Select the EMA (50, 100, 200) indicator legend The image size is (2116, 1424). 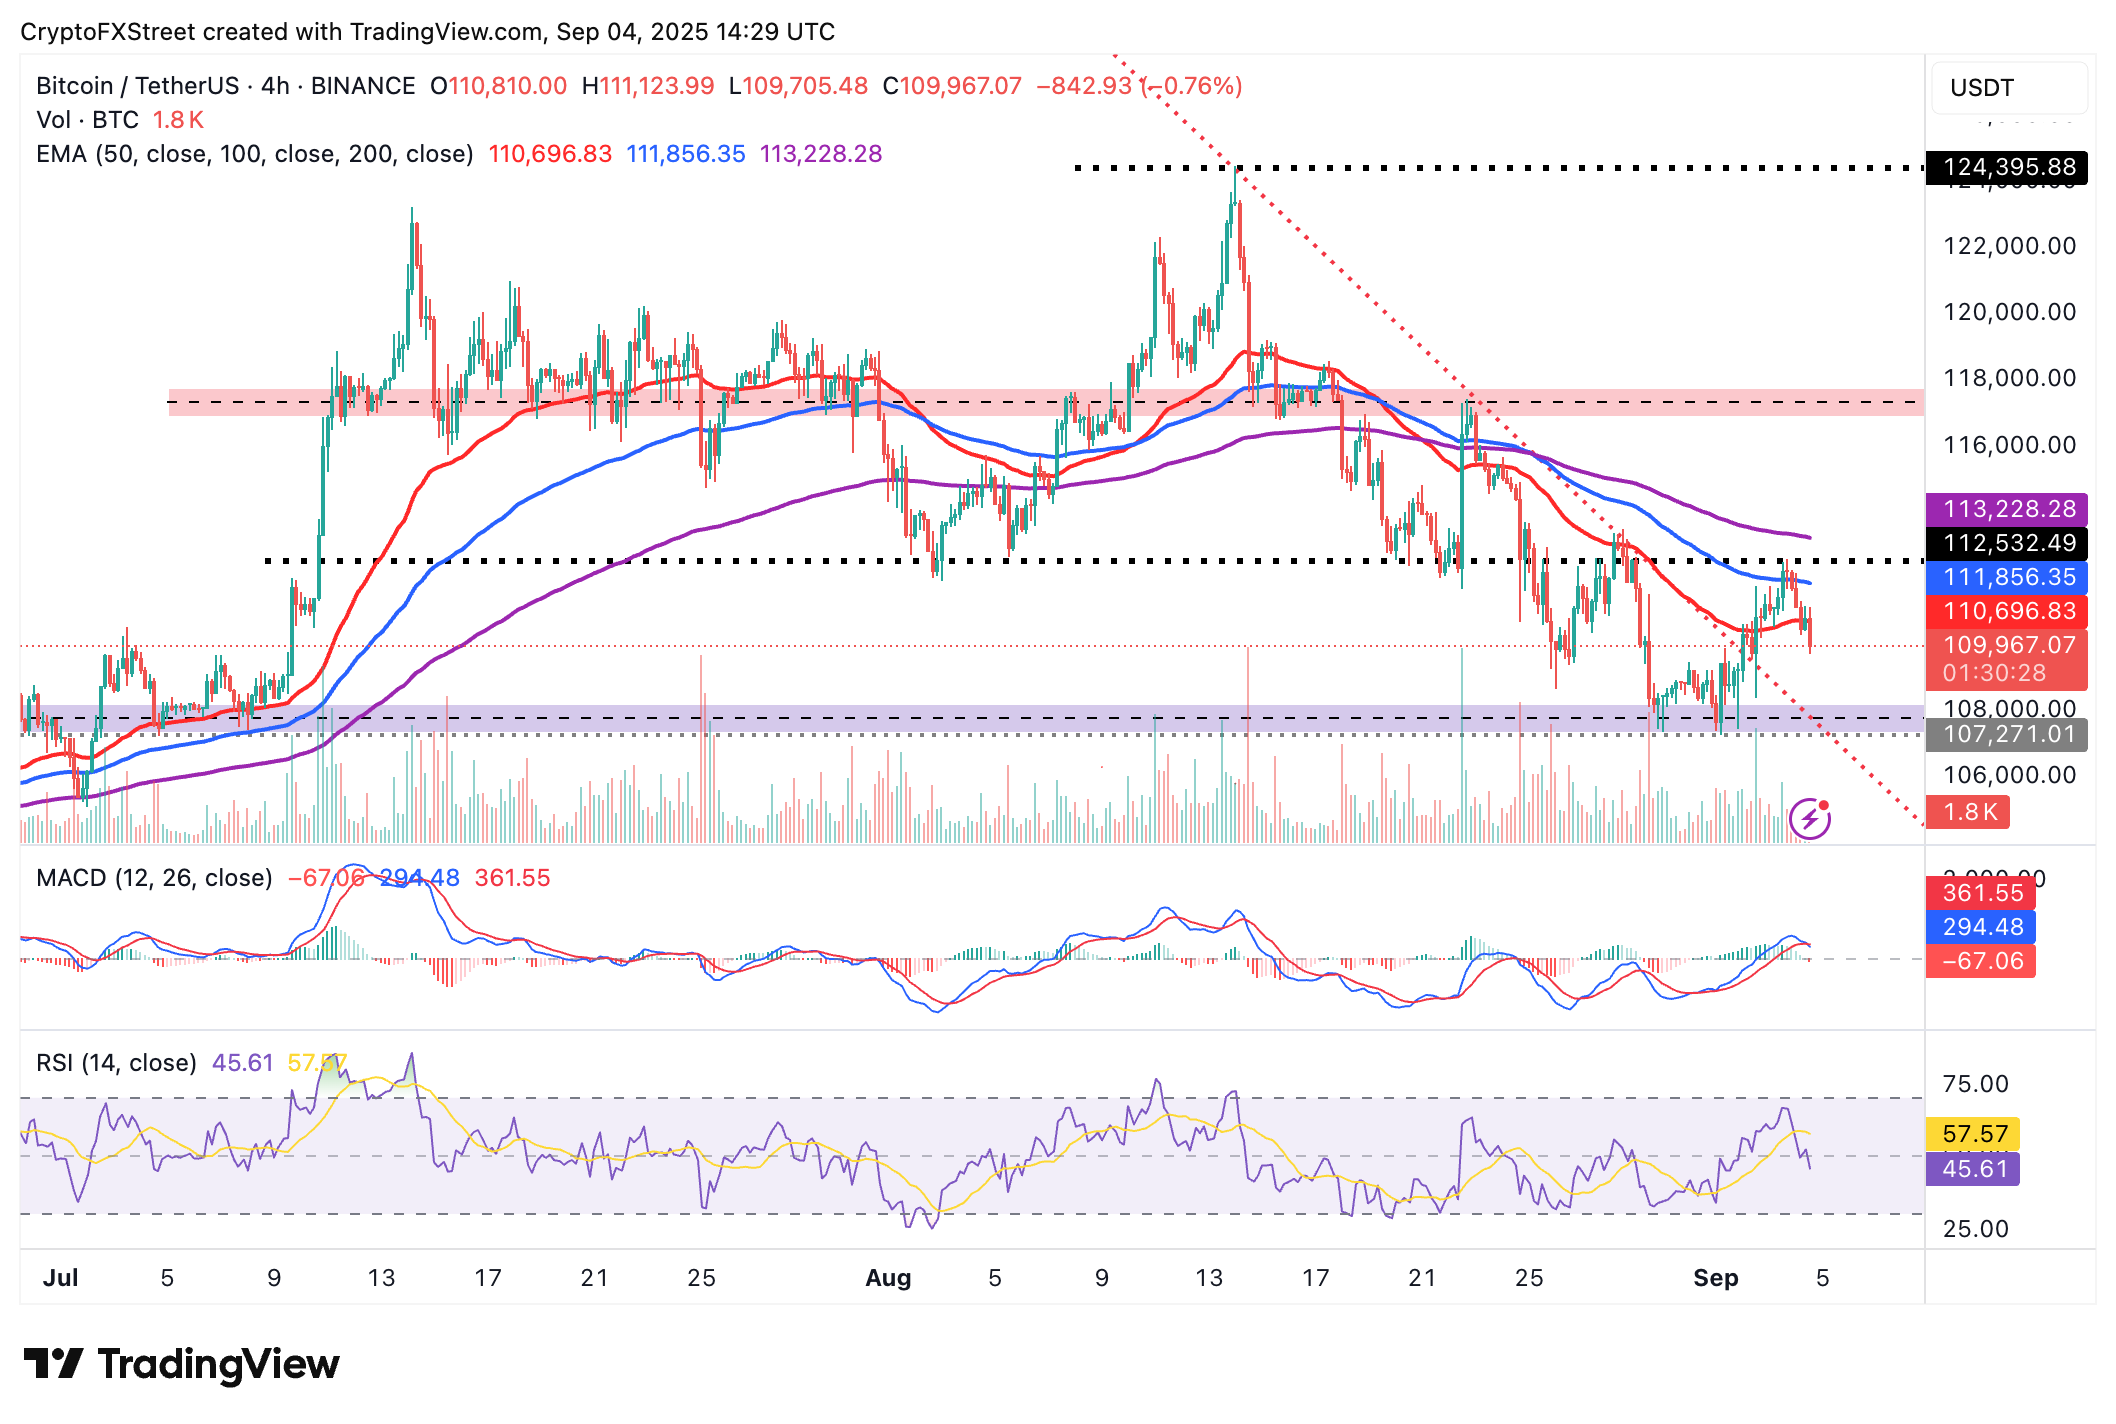click(x=254, y=154)
